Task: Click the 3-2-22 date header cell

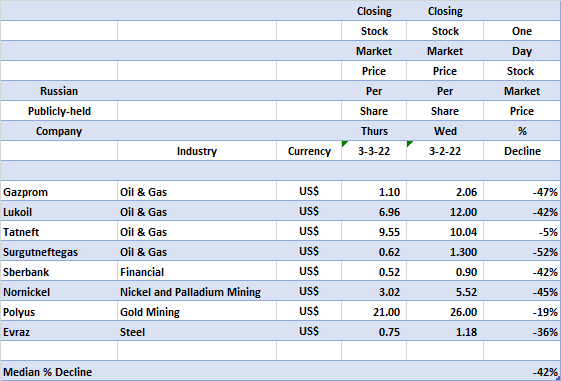Action: 445,151
